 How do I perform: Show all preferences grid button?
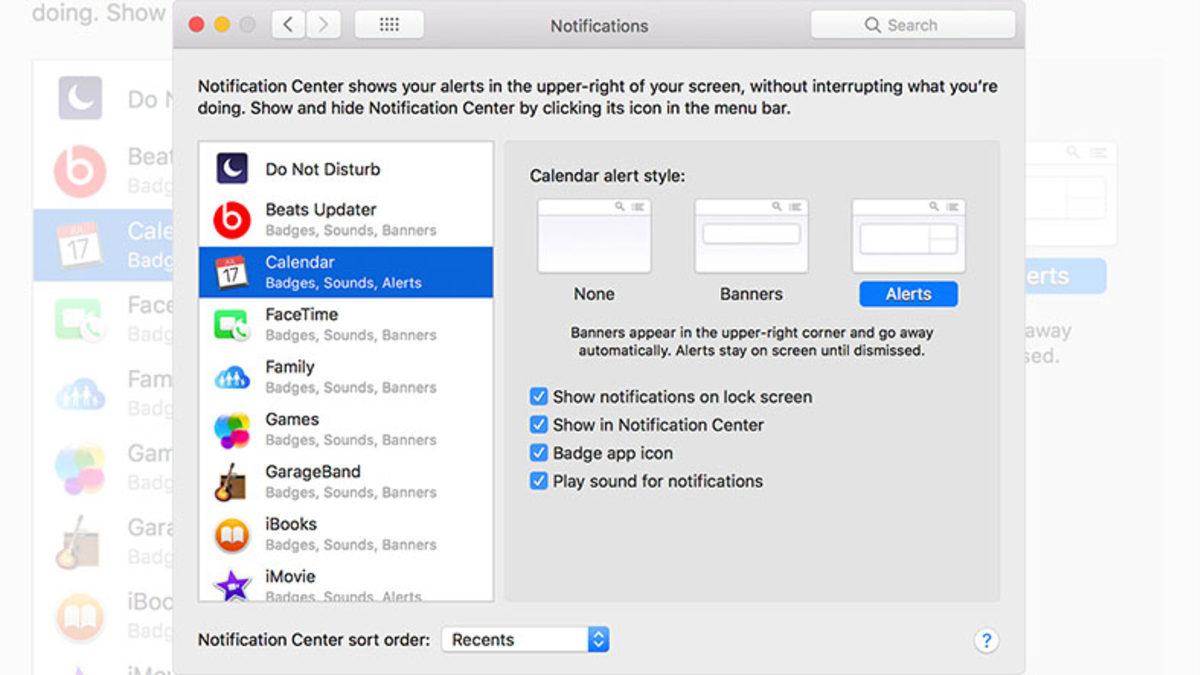pos(389,25)
